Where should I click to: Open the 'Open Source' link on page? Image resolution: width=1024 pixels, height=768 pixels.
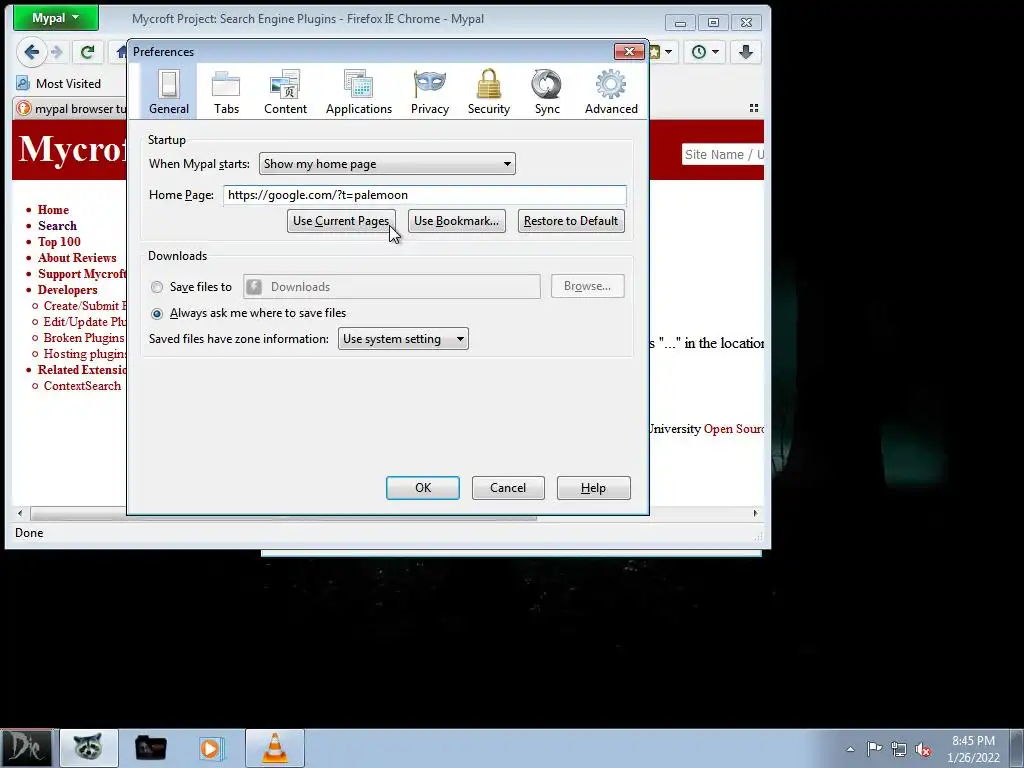point(733,429)
